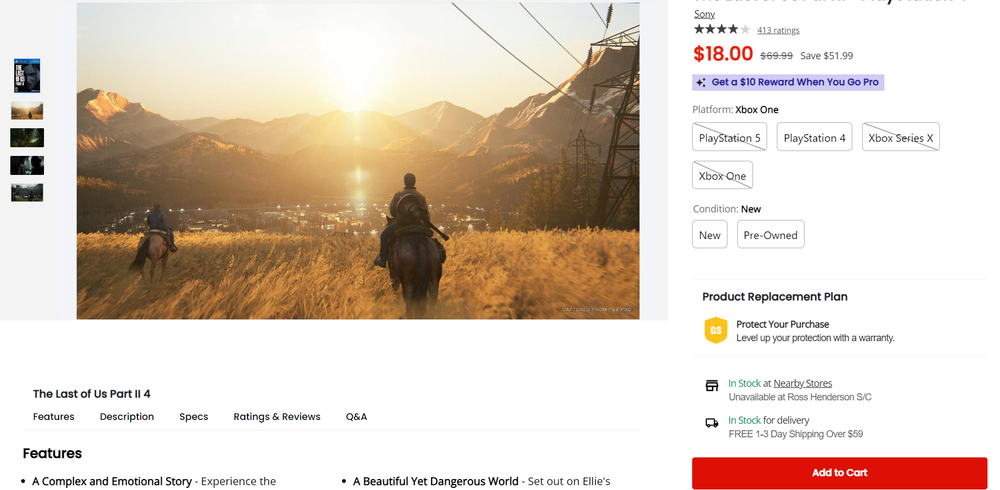Select the sunset horseback screenshot thumbnail
This screenshot has width=1000, height=490.
point(27,110)
